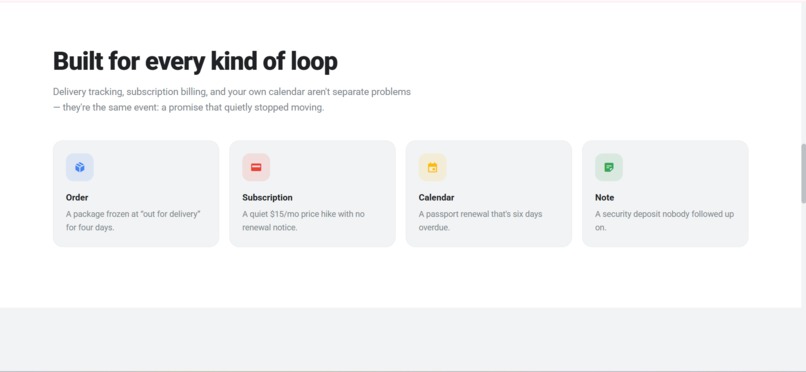Select the 'Calendar' card title
The image size is (806, 372).
[x=436, y=197]
